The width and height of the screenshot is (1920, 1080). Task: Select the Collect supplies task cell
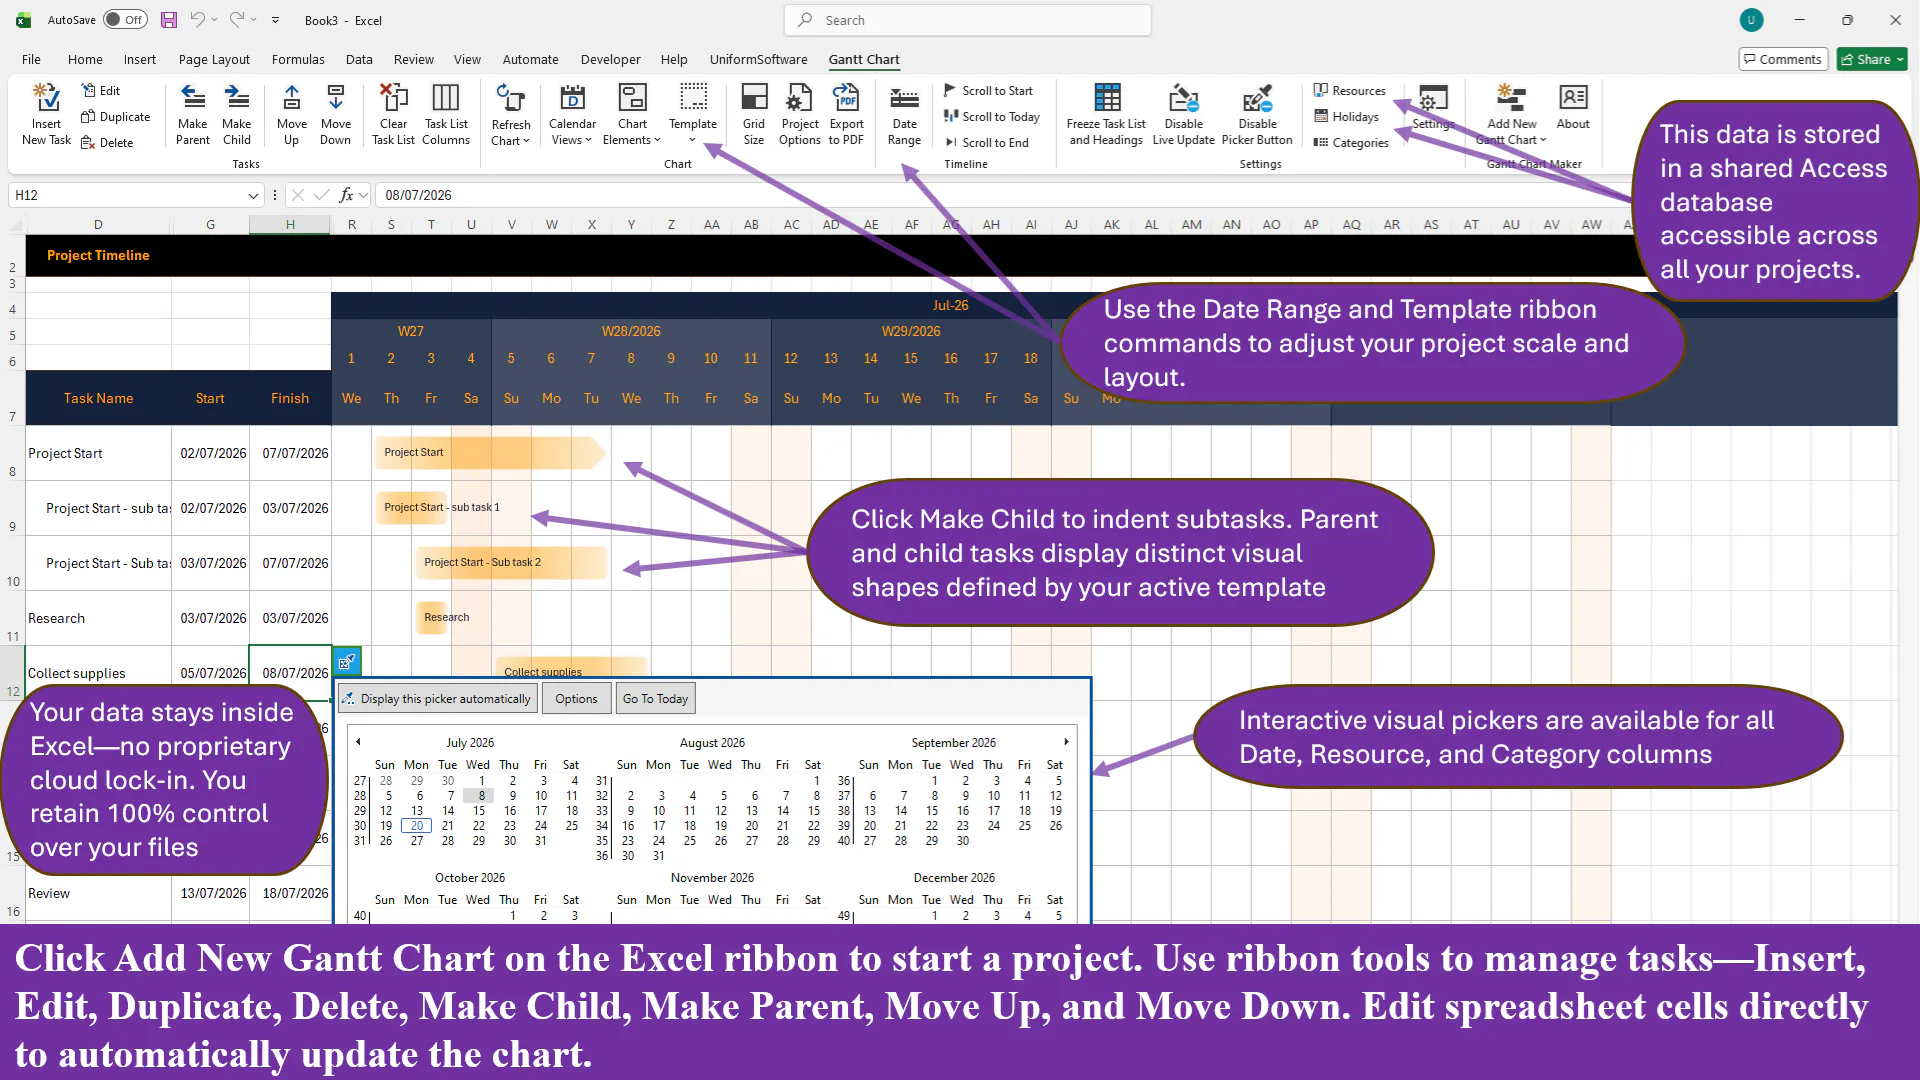tap(98, 673)
